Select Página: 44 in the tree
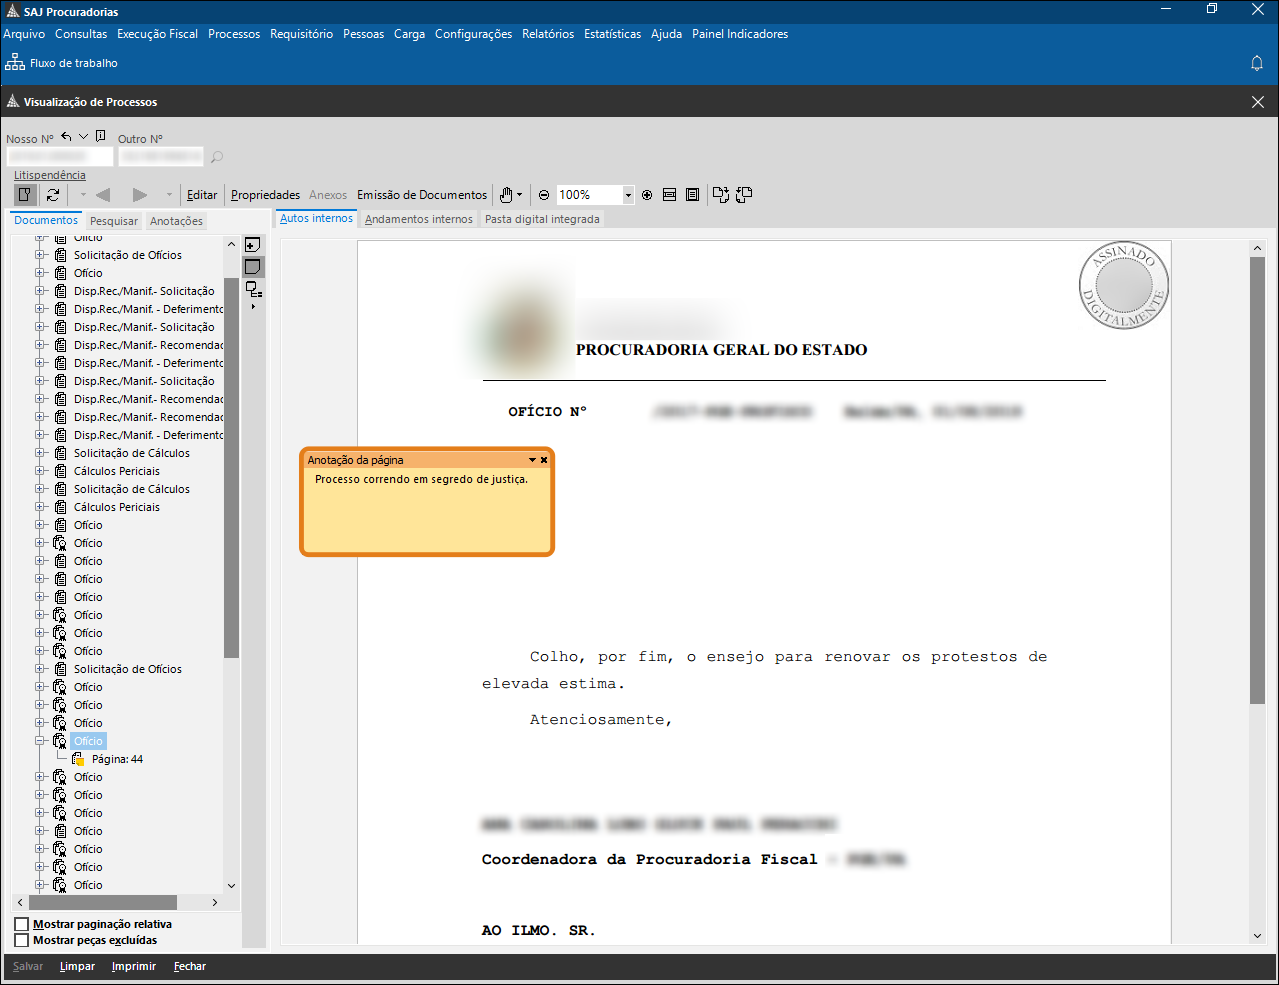The height and width of the screenshot is (985, 1279). [117, 759]
